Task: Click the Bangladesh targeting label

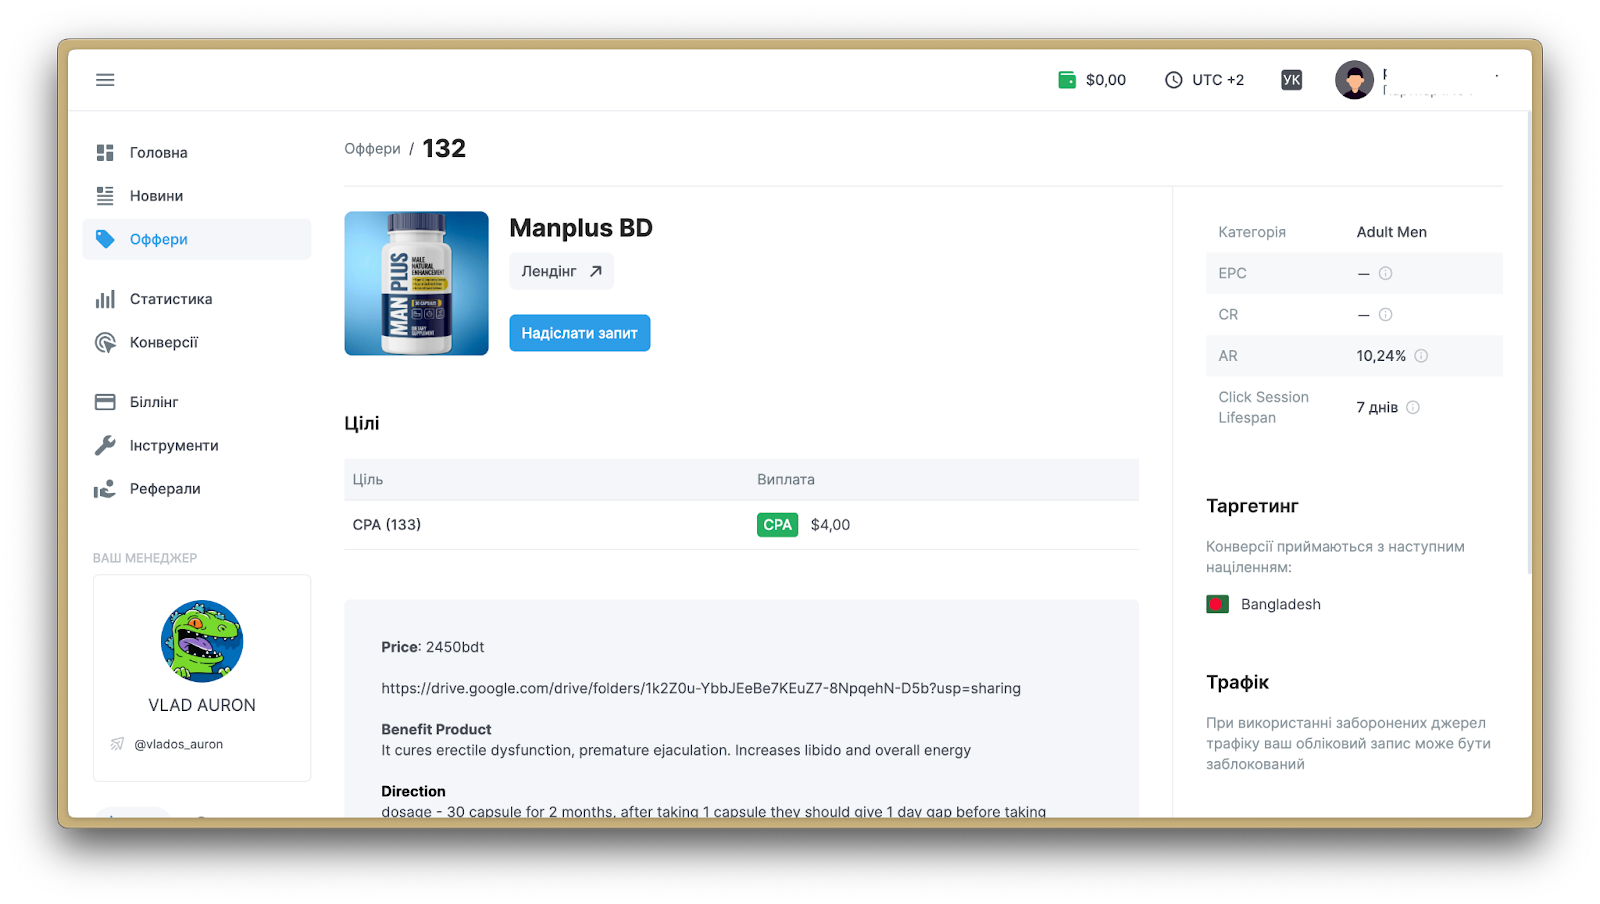Action: (1281, 604)
